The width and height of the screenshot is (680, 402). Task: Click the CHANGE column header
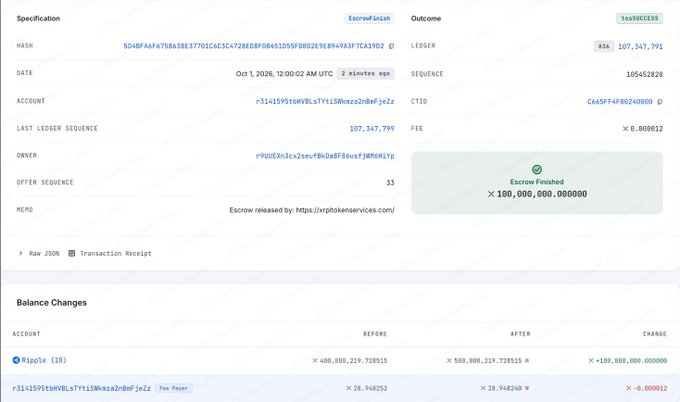pyautogui.click(x=655, y=334)
